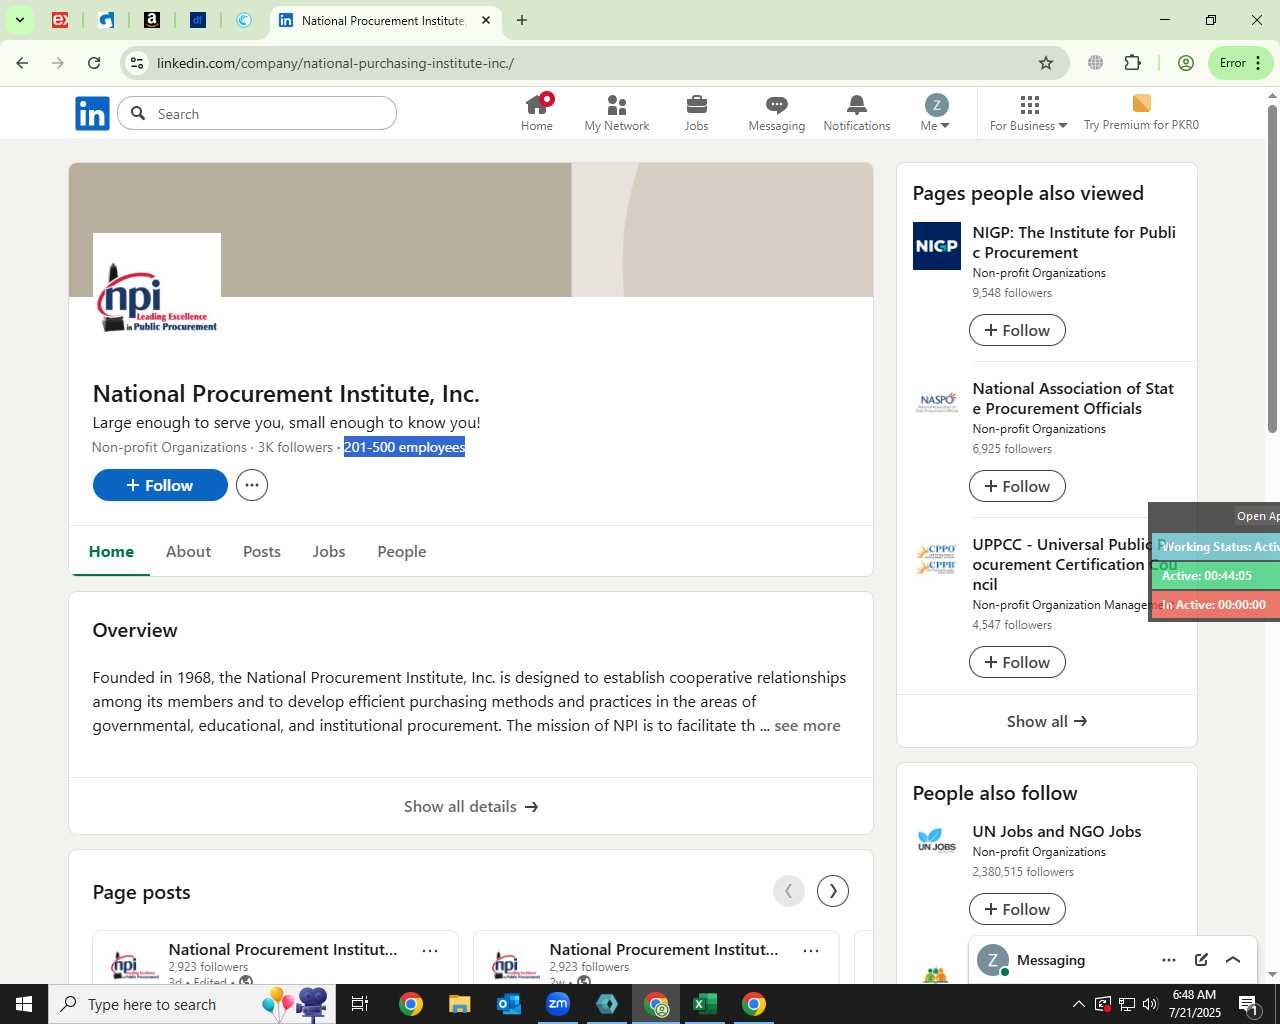The width and height of the screenshot is (1280, 1024).
Task: Follow UPPCC certification council
Action: 1017,662
